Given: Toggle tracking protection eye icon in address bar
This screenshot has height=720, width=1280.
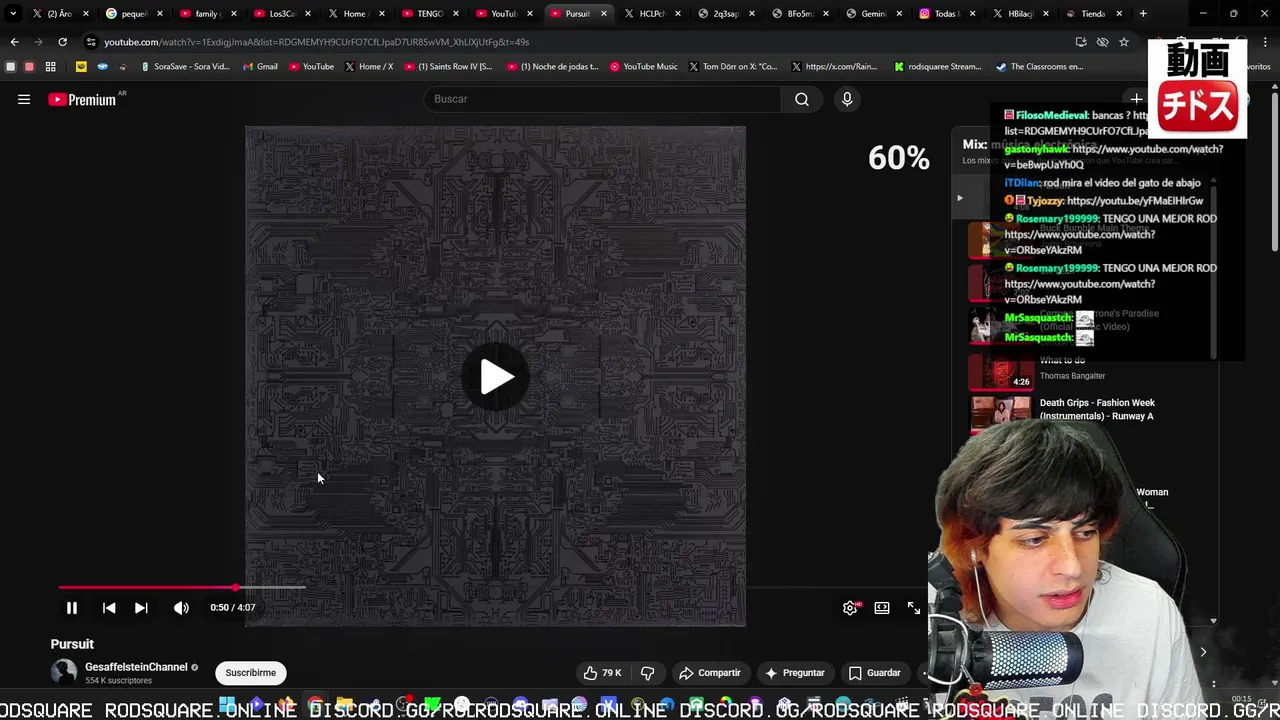Looking at the screenshot, I should click(x=1102, y=42).
